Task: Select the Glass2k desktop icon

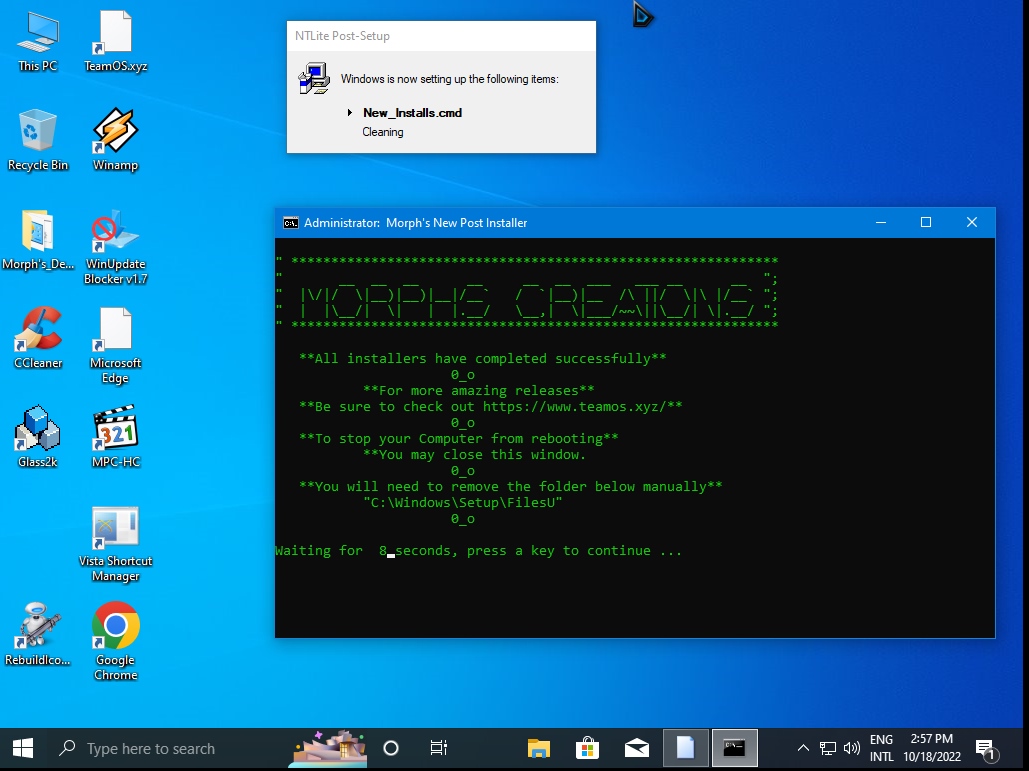Action: point(38,430)
